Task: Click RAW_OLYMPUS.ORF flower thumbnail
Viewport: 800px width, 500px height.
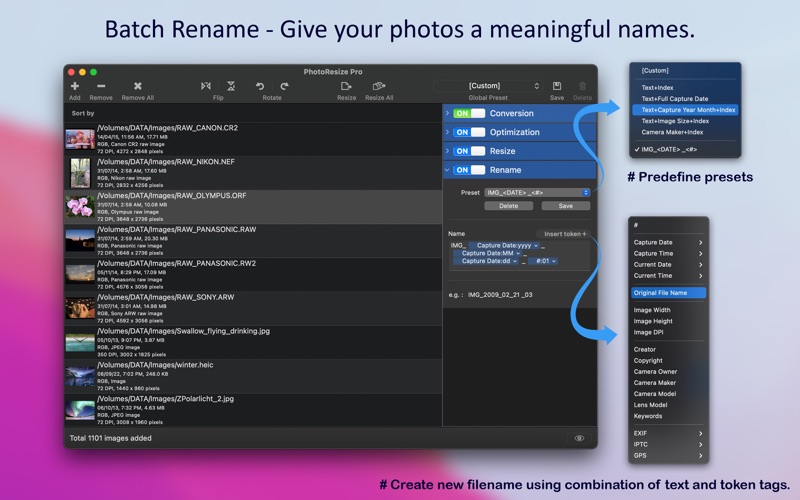Action: [80, 207]
